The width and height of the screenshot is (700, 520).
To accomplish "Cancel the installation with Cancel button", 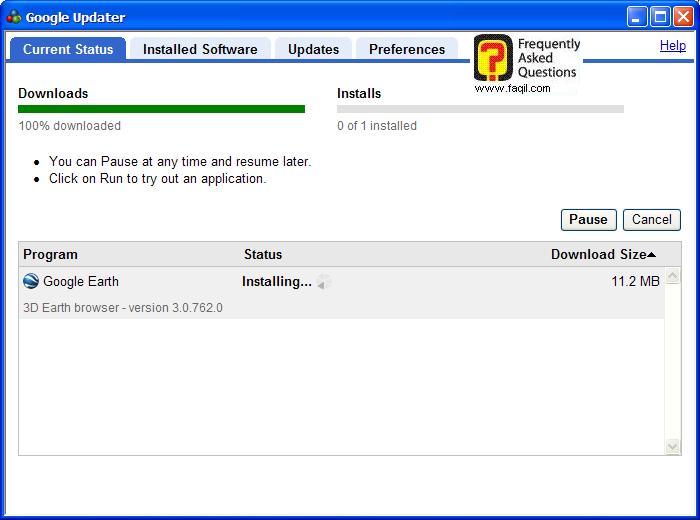I will (651, 220).
